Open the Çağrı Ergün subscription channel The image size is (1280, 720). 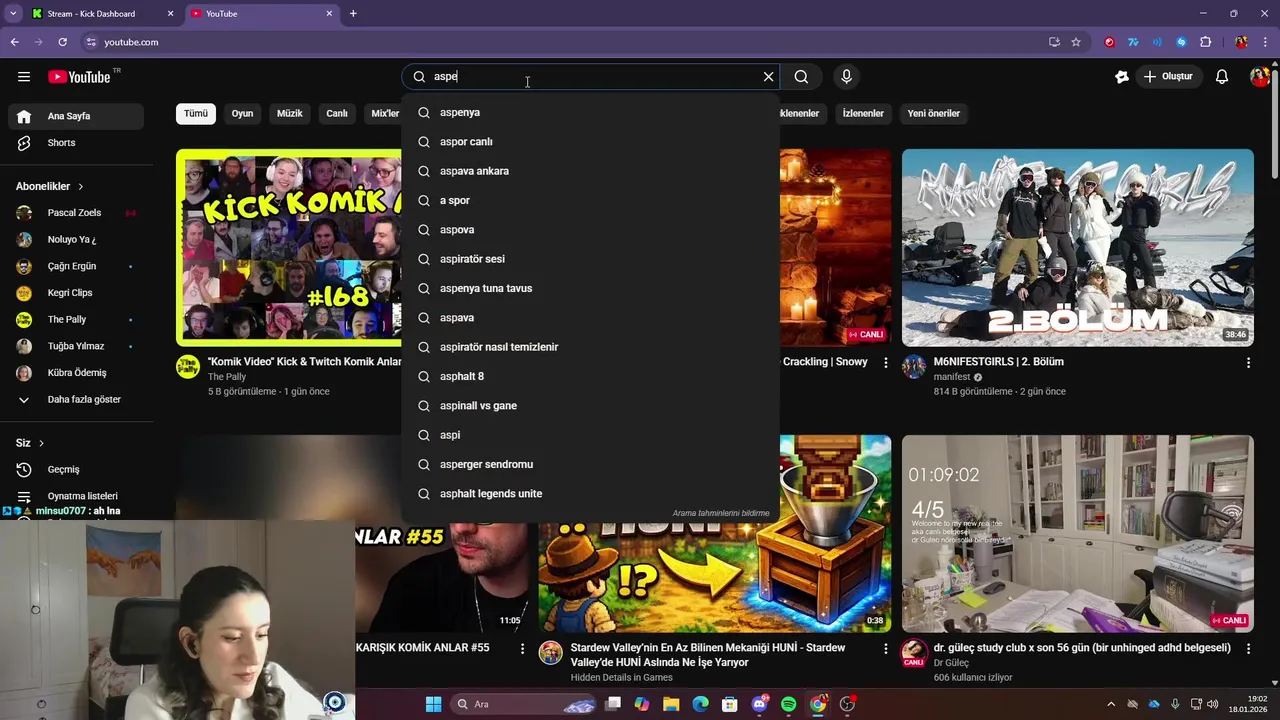(76, 267)
